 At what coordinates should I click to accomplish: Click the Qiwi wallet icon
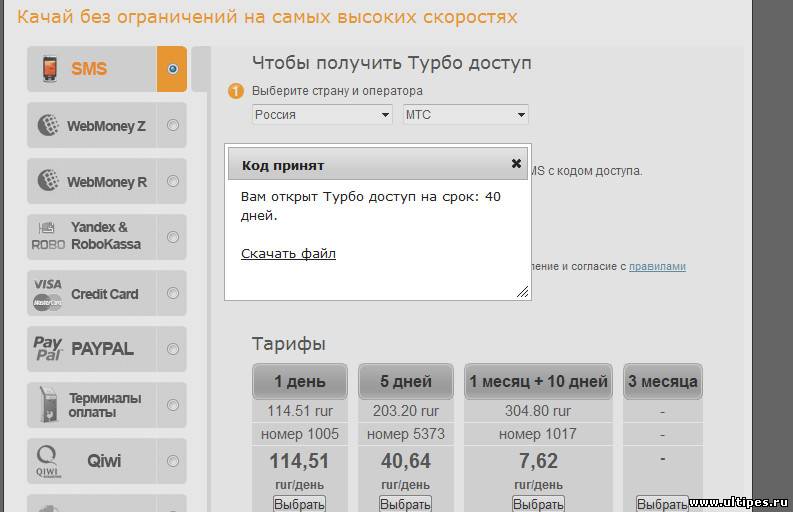pos(47,461)
